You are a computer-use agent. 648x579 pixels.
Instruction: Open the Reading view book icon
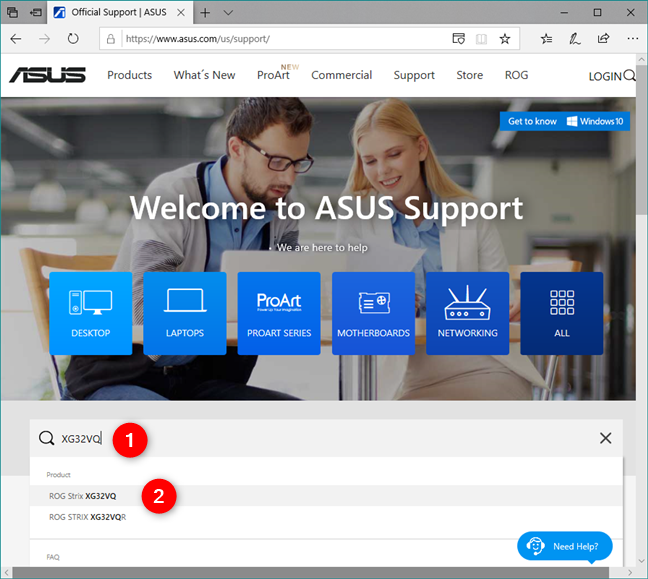tap(481, 39)
